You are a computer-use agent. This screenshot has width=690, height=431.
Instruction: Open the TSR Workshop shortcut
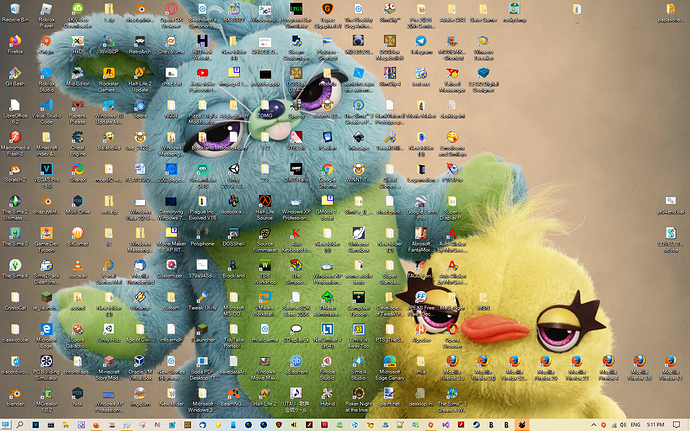(264, 273)
